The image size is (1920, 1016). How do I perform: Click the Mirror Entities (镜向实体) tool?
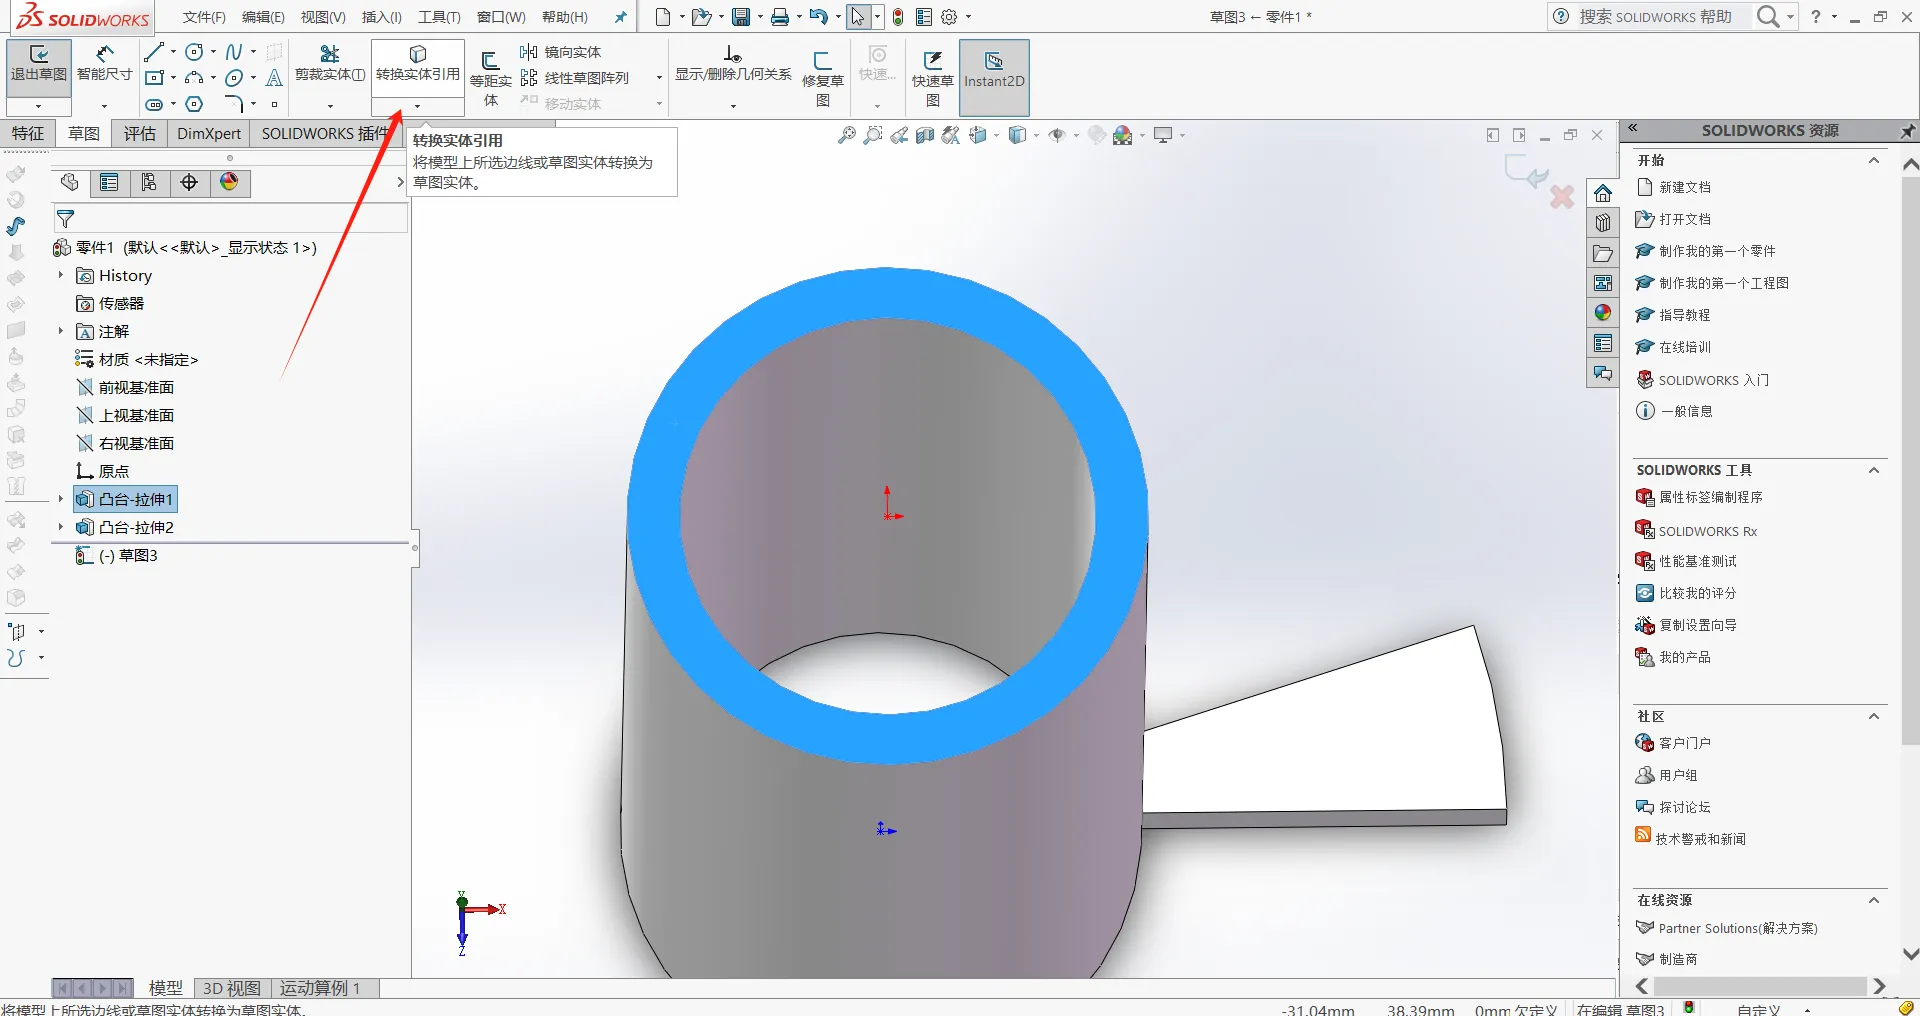tap(561, 52)
